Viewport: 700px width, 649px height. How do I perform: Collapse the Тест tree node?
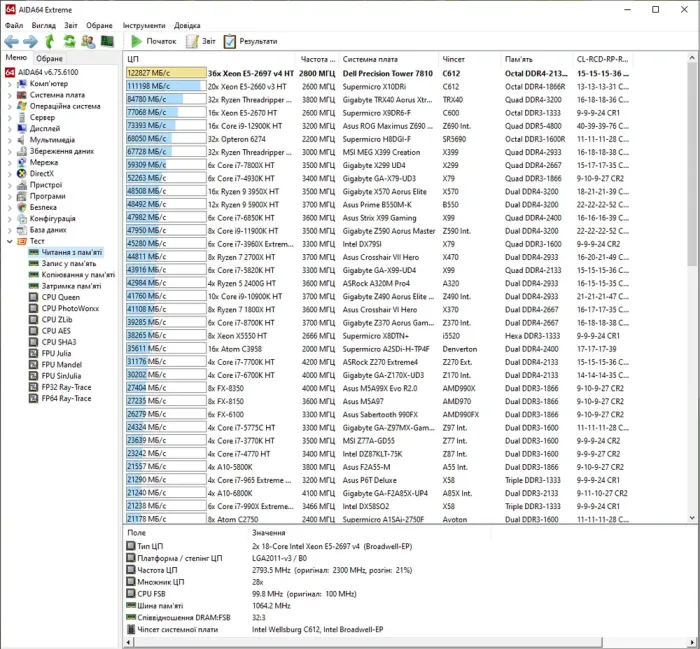point(9,241)
